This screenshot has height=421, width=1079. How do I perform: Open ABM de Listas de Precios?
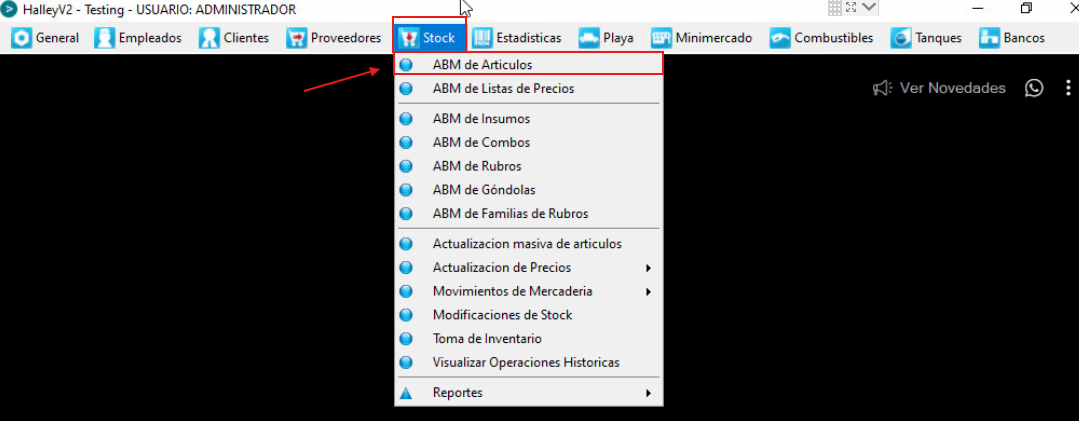526,88
